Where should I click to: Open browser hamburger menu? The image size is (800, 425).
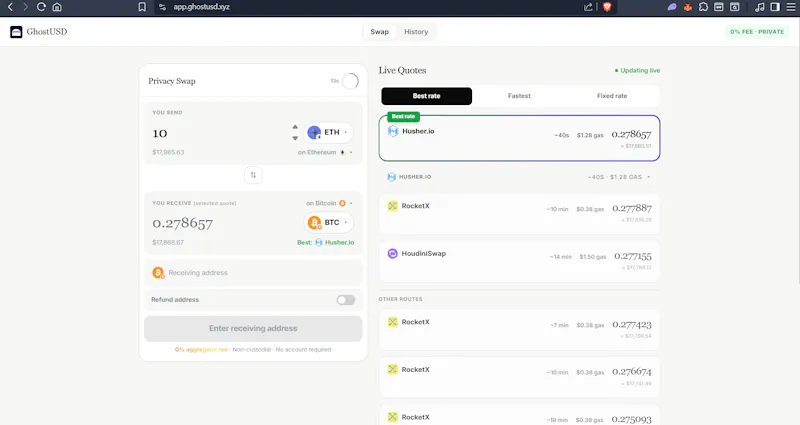(791, 7)
